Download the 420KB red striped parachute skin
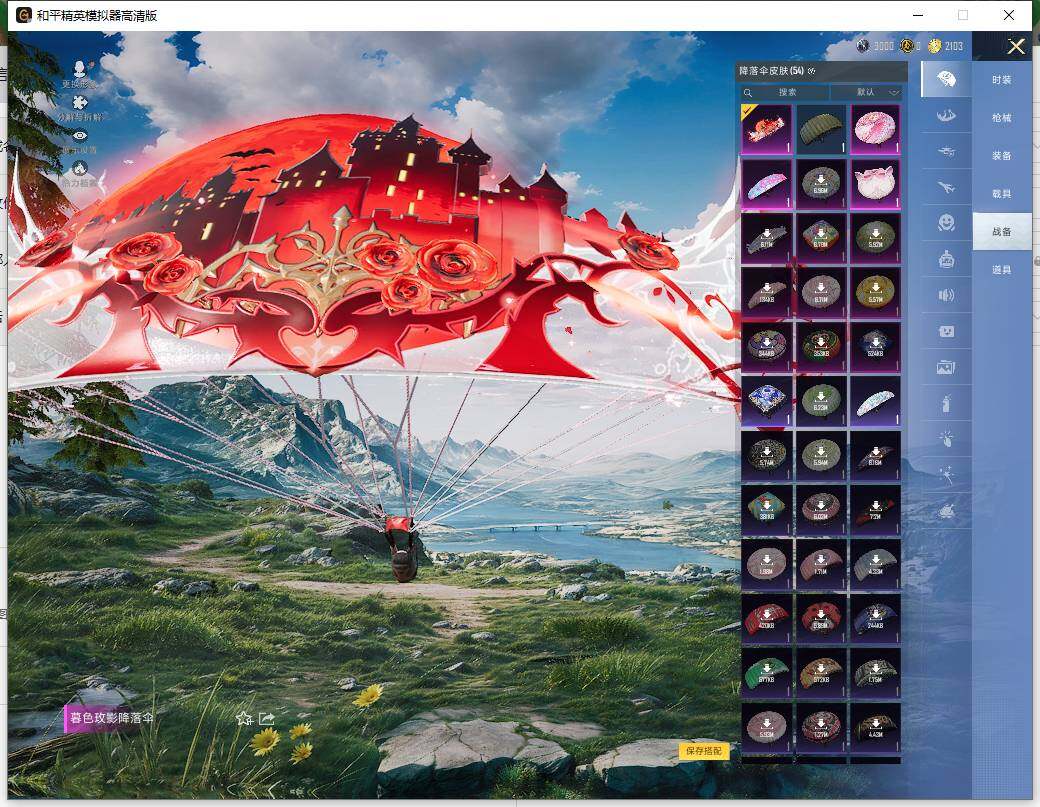The image size is (1040, 807). [x=766, y=618]
